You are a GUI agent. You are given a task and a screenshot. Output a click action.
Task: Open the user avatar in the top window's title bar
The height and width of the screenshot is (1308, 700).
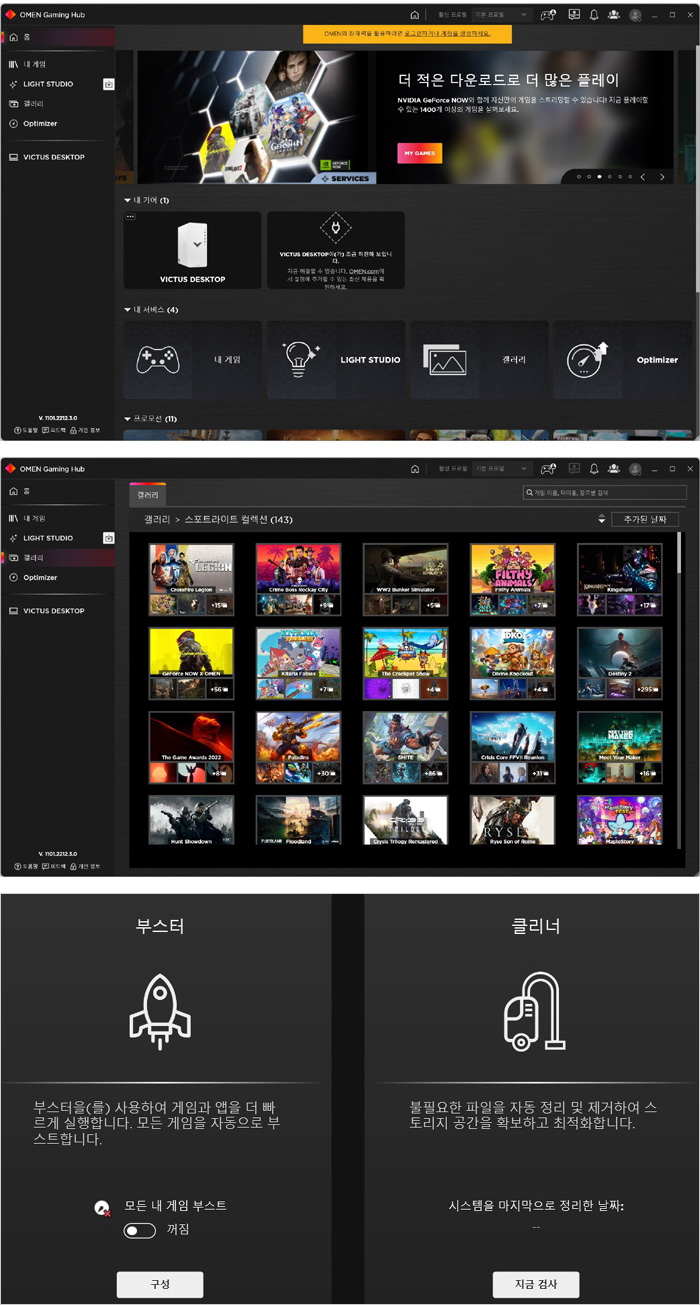[x=635, y=15]
